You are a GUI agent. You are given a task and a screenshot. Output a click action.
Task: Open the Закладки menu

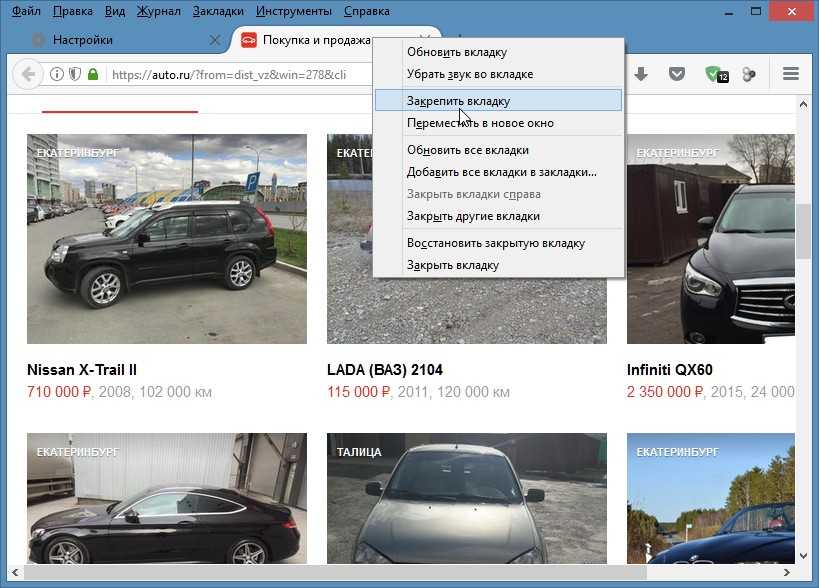pyautogui.click(x=217, y=11)
